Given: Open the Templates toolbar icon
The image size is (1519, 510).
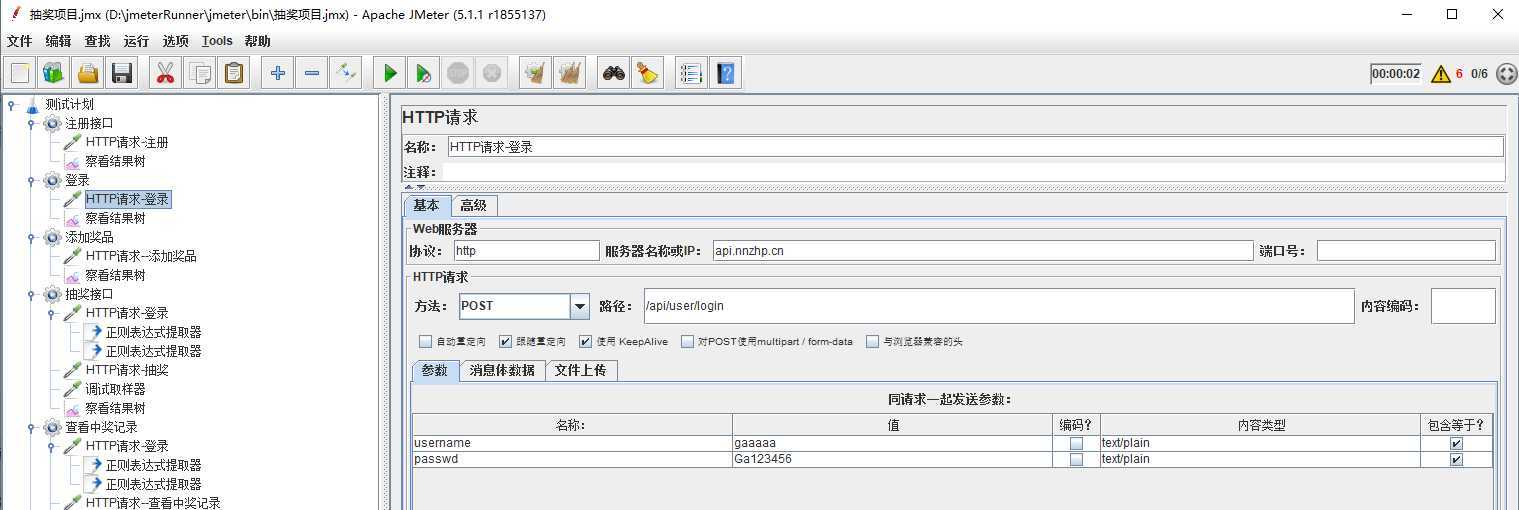Looking at the screenshot, I should (53, 73).
